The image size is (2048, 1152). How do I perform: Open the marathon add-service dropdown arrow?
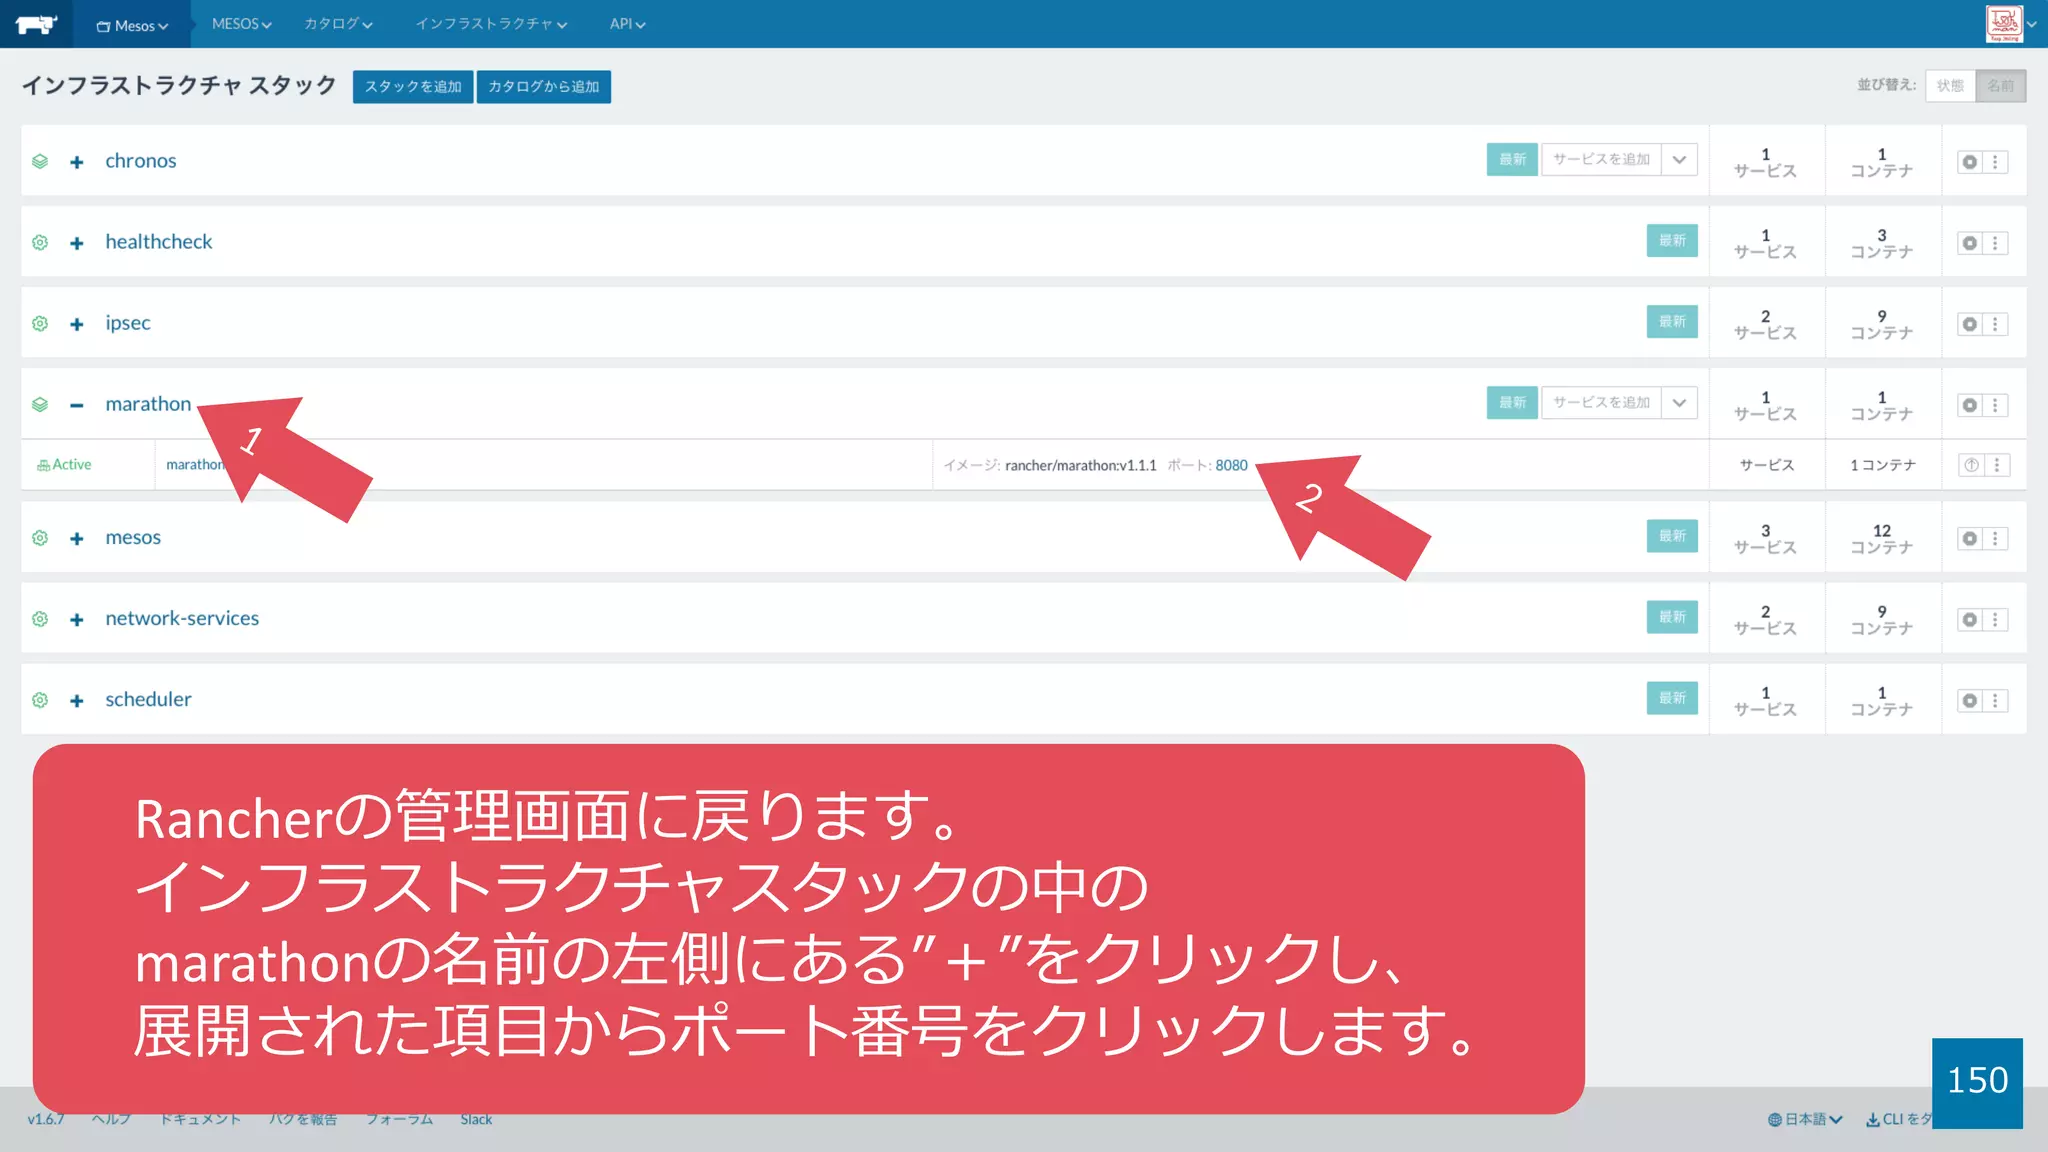(x=1680, y=402)
